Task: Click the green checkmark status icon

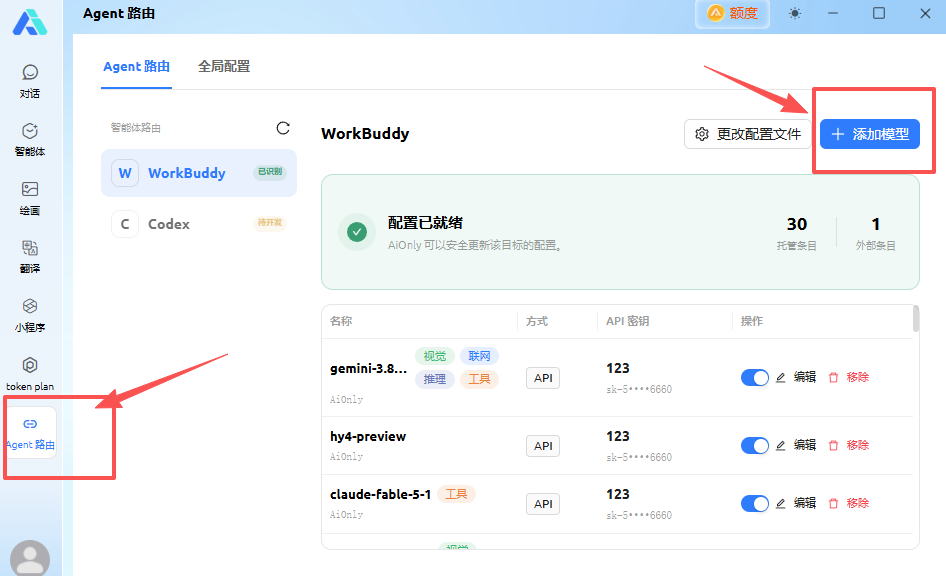Action: (357, 232)
